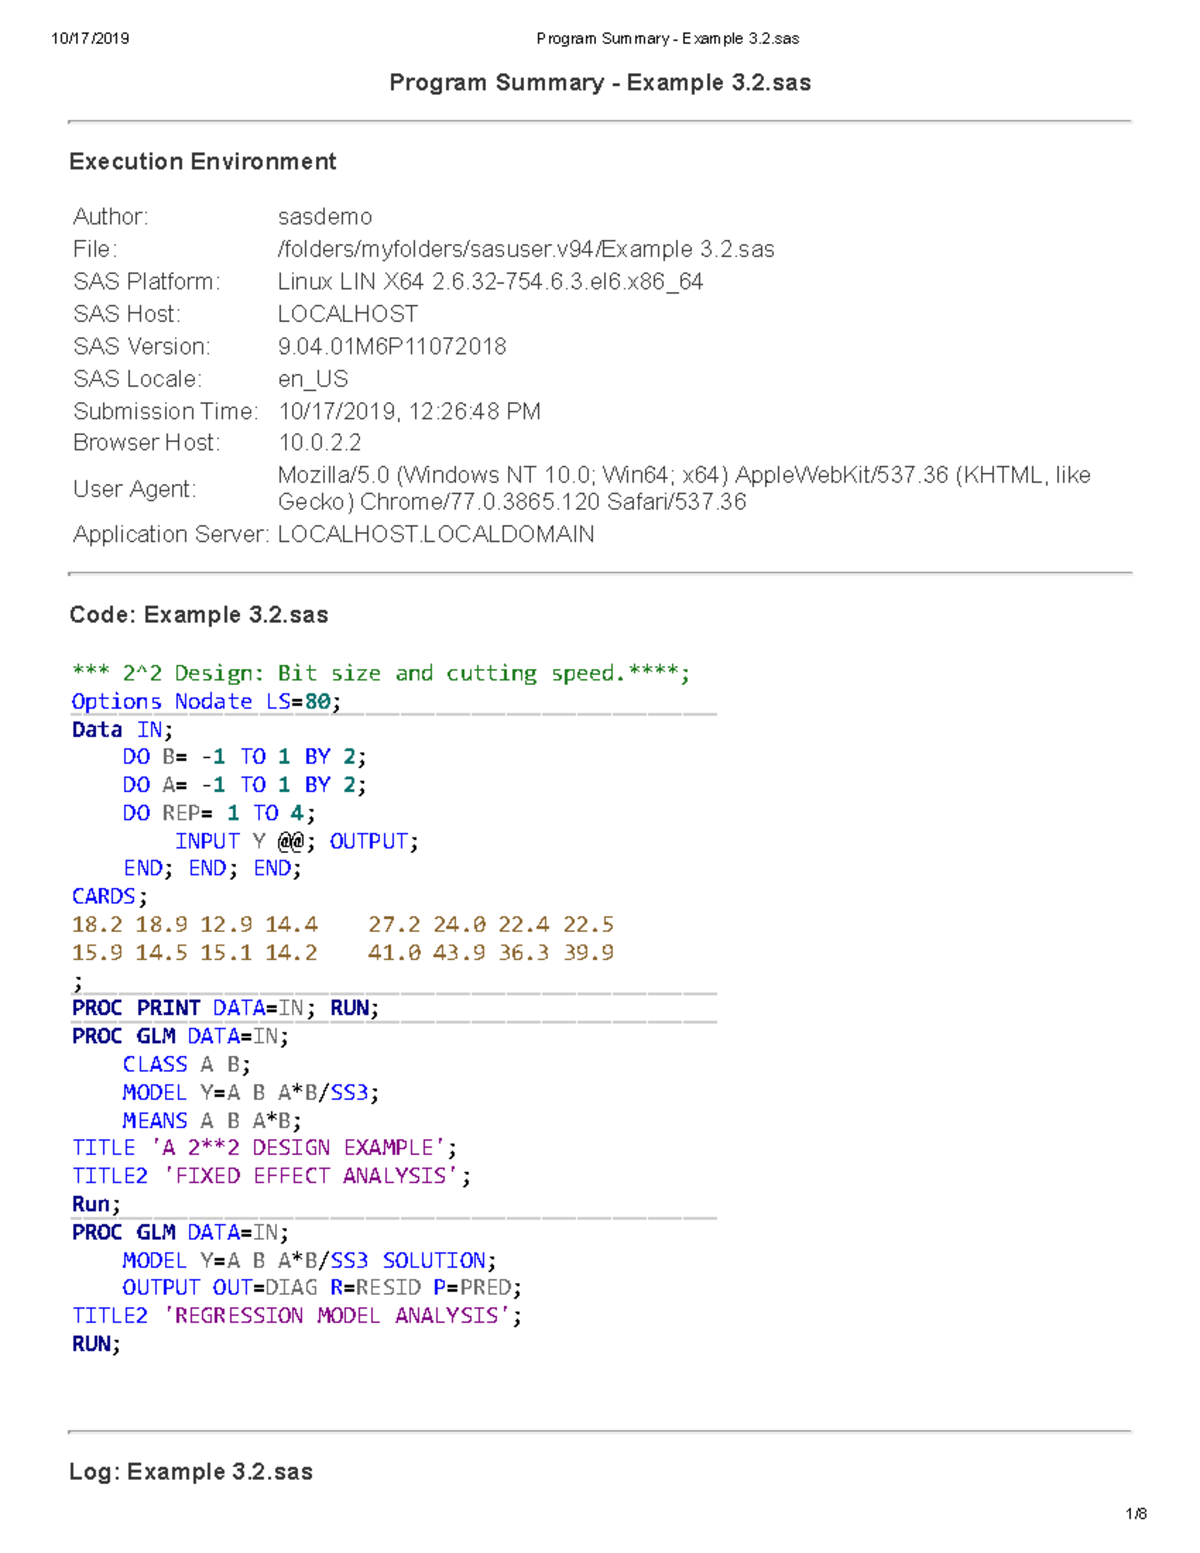This screenshot has width=1200, height=1553.
Task: Click the page number '1/8'
Action: tap(1136, 1514)
